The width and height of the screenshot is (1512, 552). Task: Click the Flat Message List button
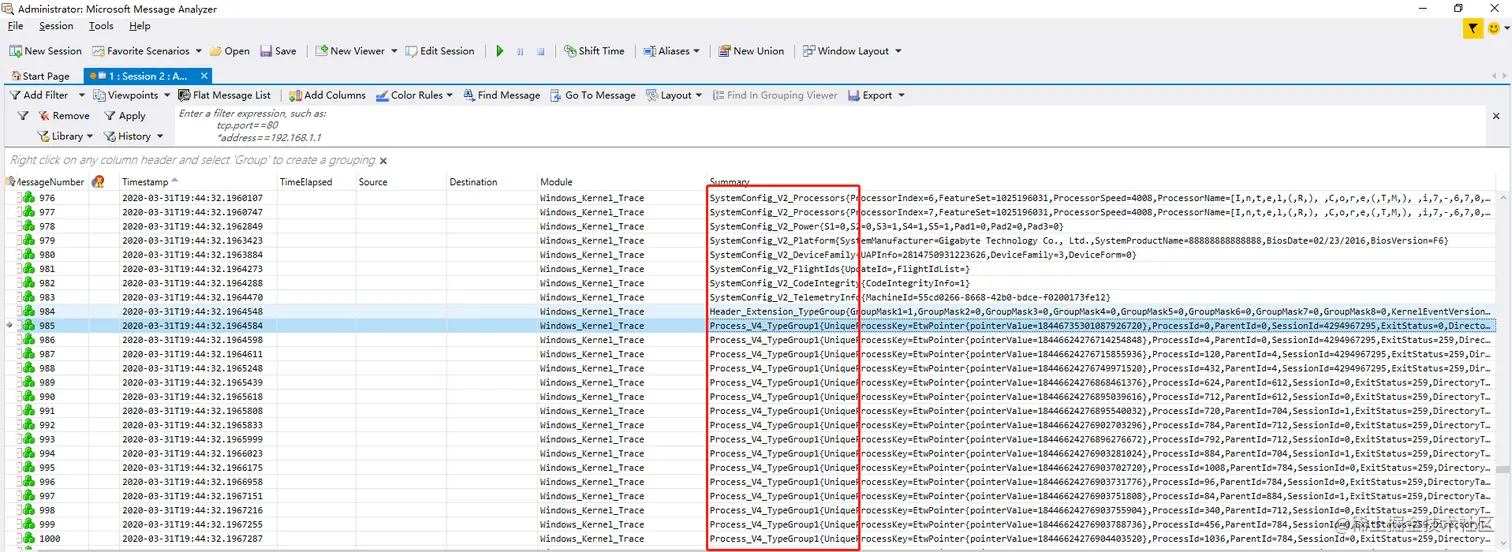coord(225,95)
